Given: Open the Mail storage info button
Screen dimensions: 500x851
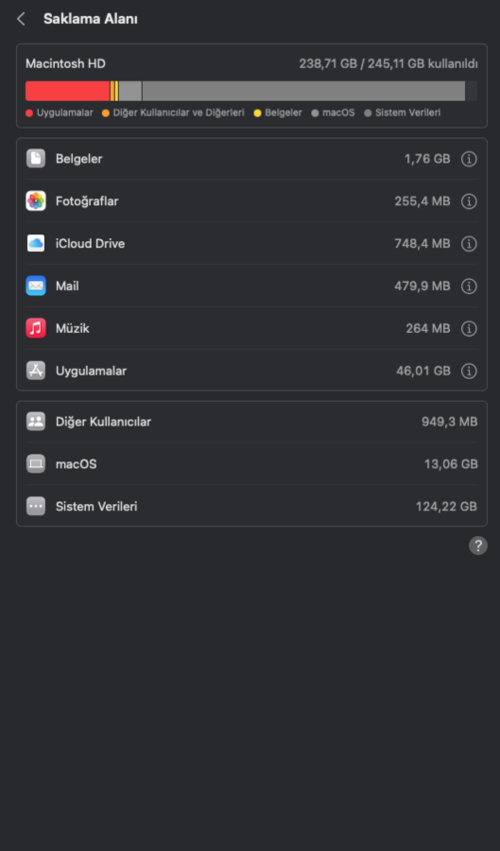Looking at the screenshot, I should 469,286.
